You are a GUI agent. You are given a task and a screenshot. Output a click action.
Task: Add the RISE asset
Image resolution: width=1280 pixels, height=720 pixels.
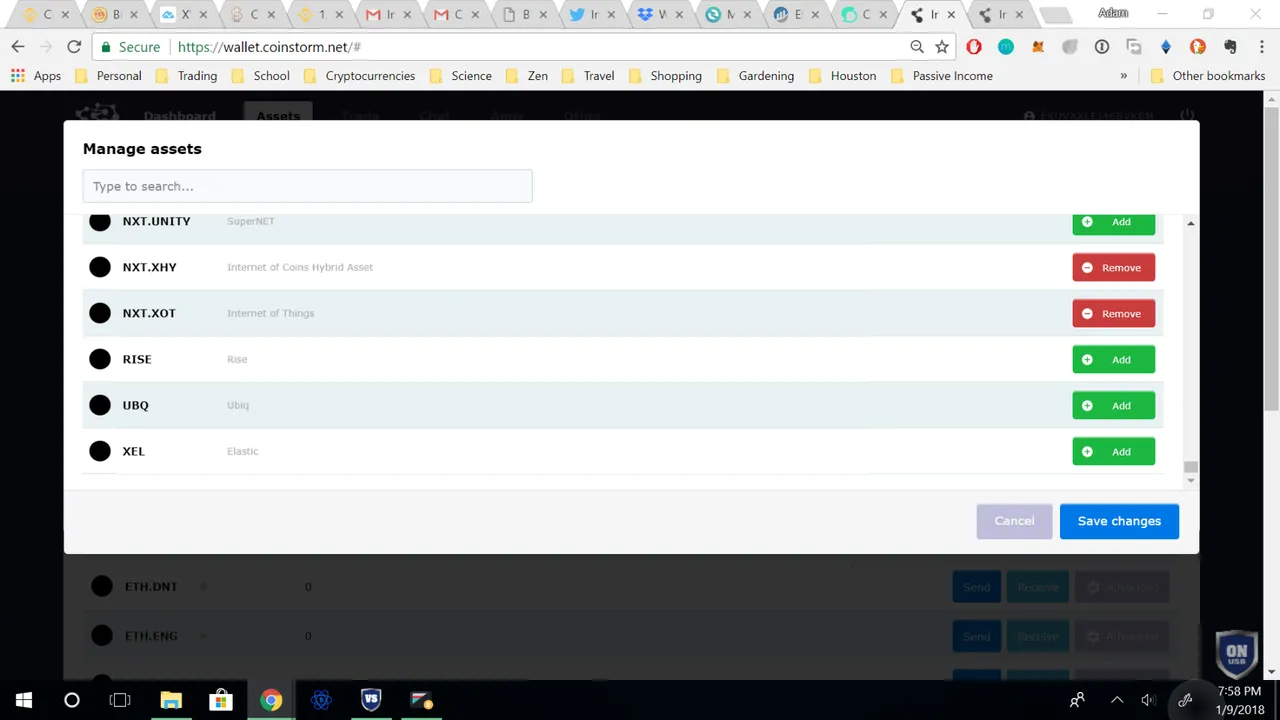point(1113,360)
